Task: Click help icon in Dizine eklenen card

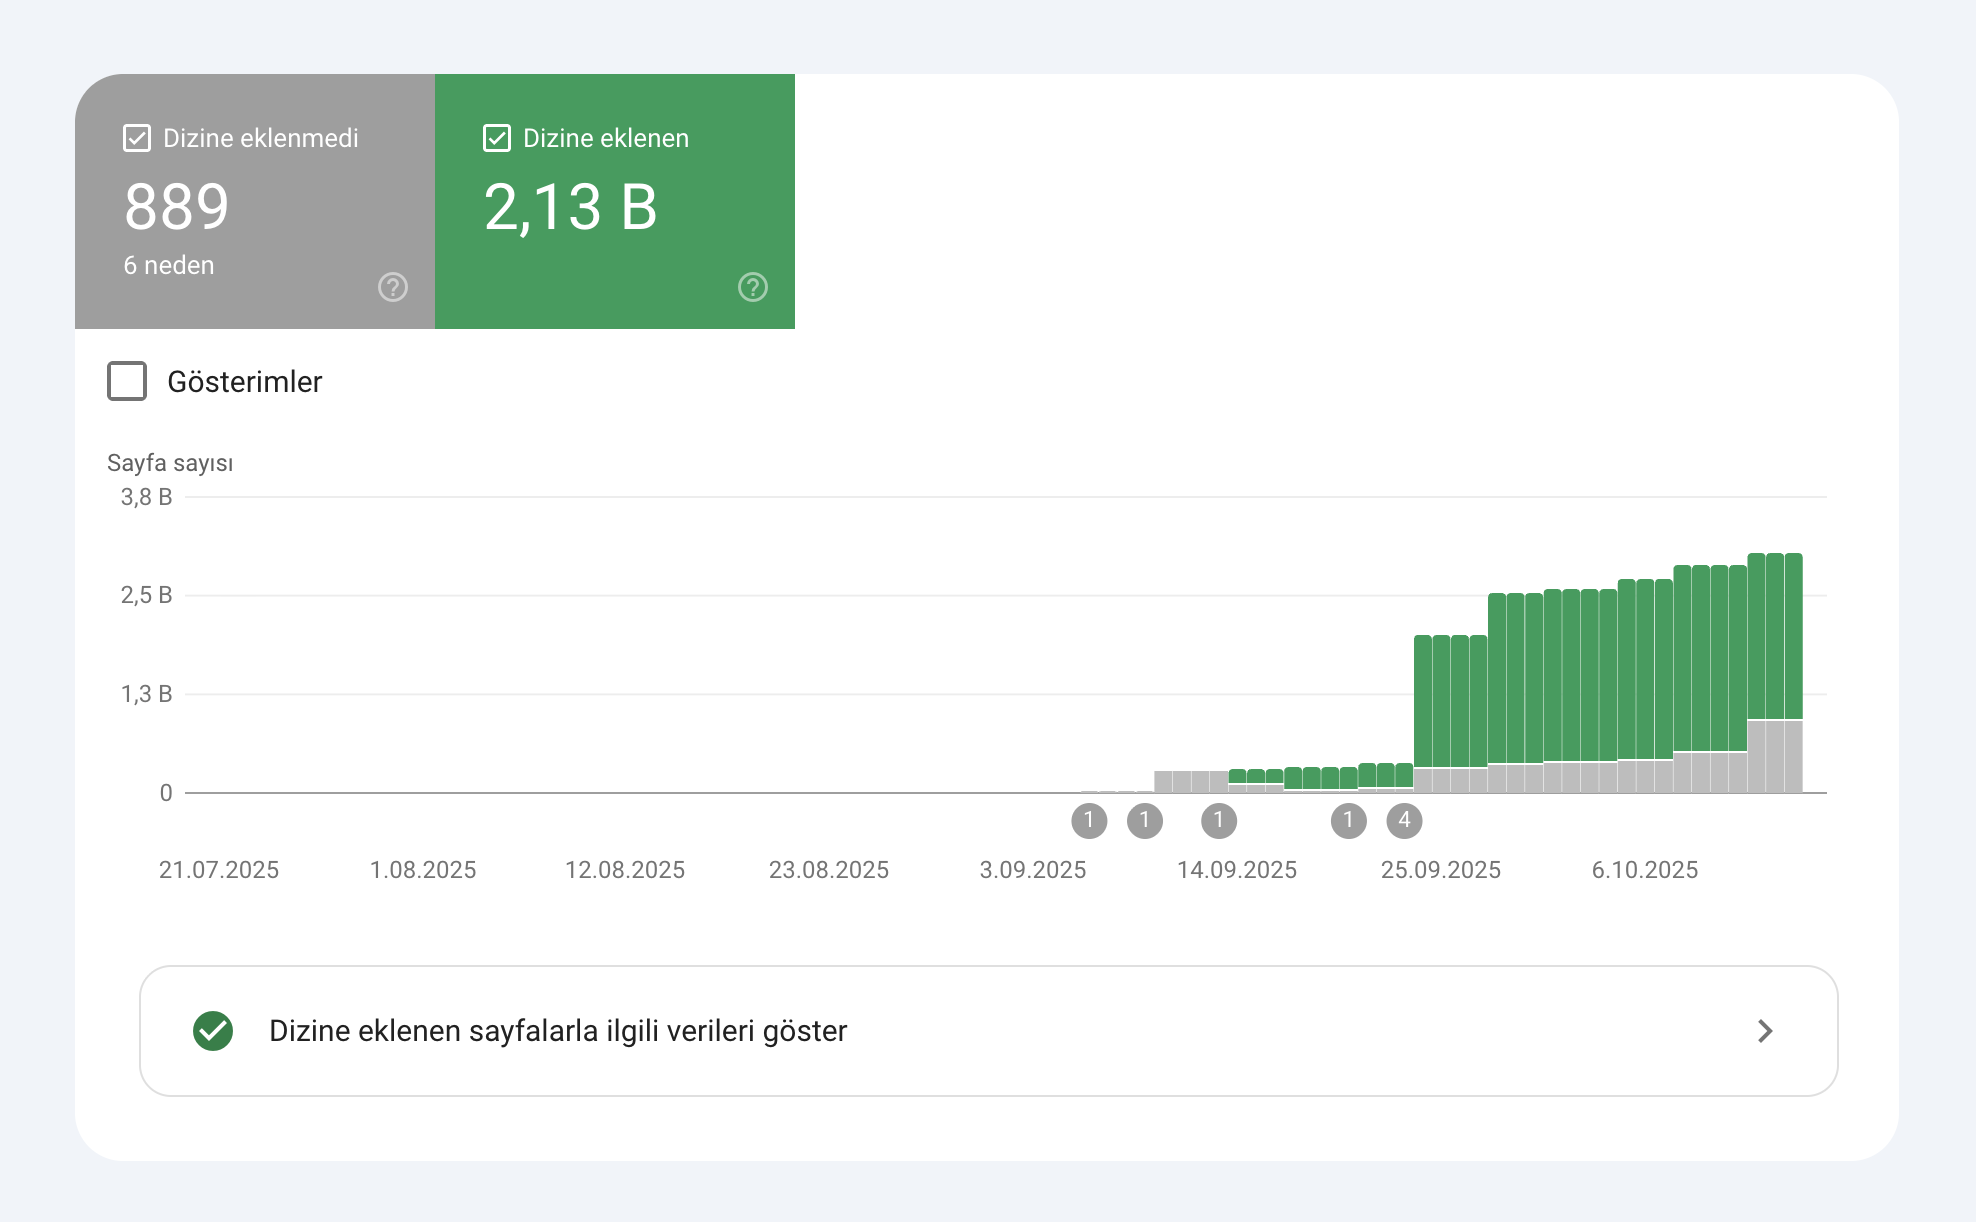Action: [753, 287]
